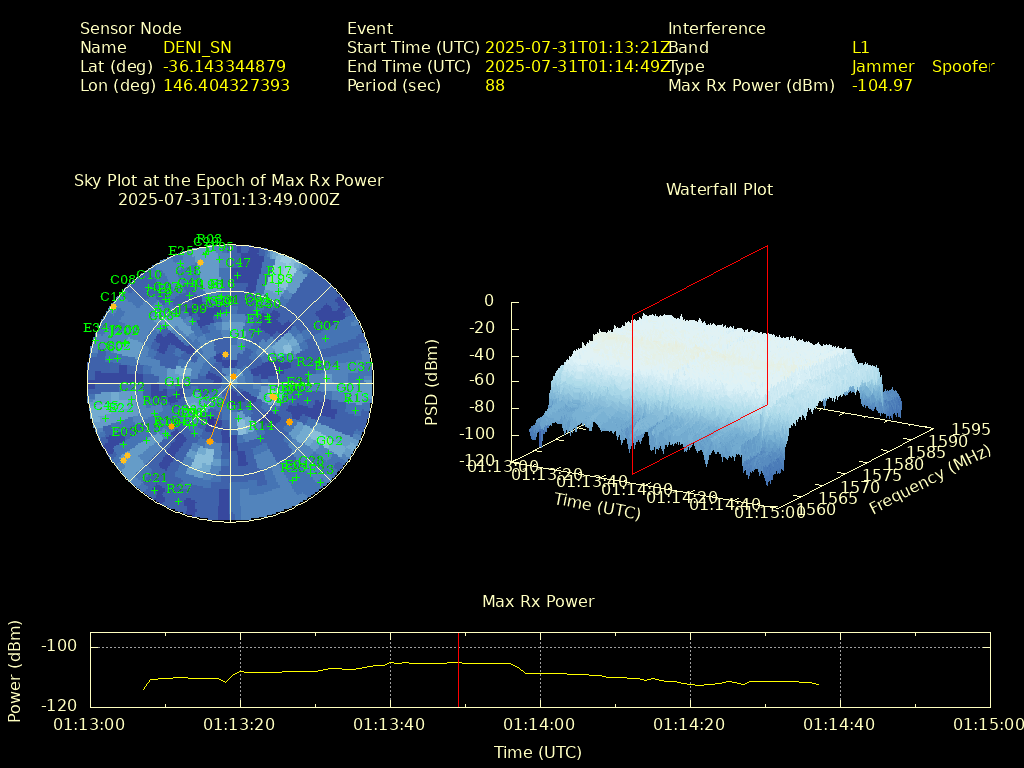
Task: Click the Max Rx Power value -104.97
Action: 882,85
